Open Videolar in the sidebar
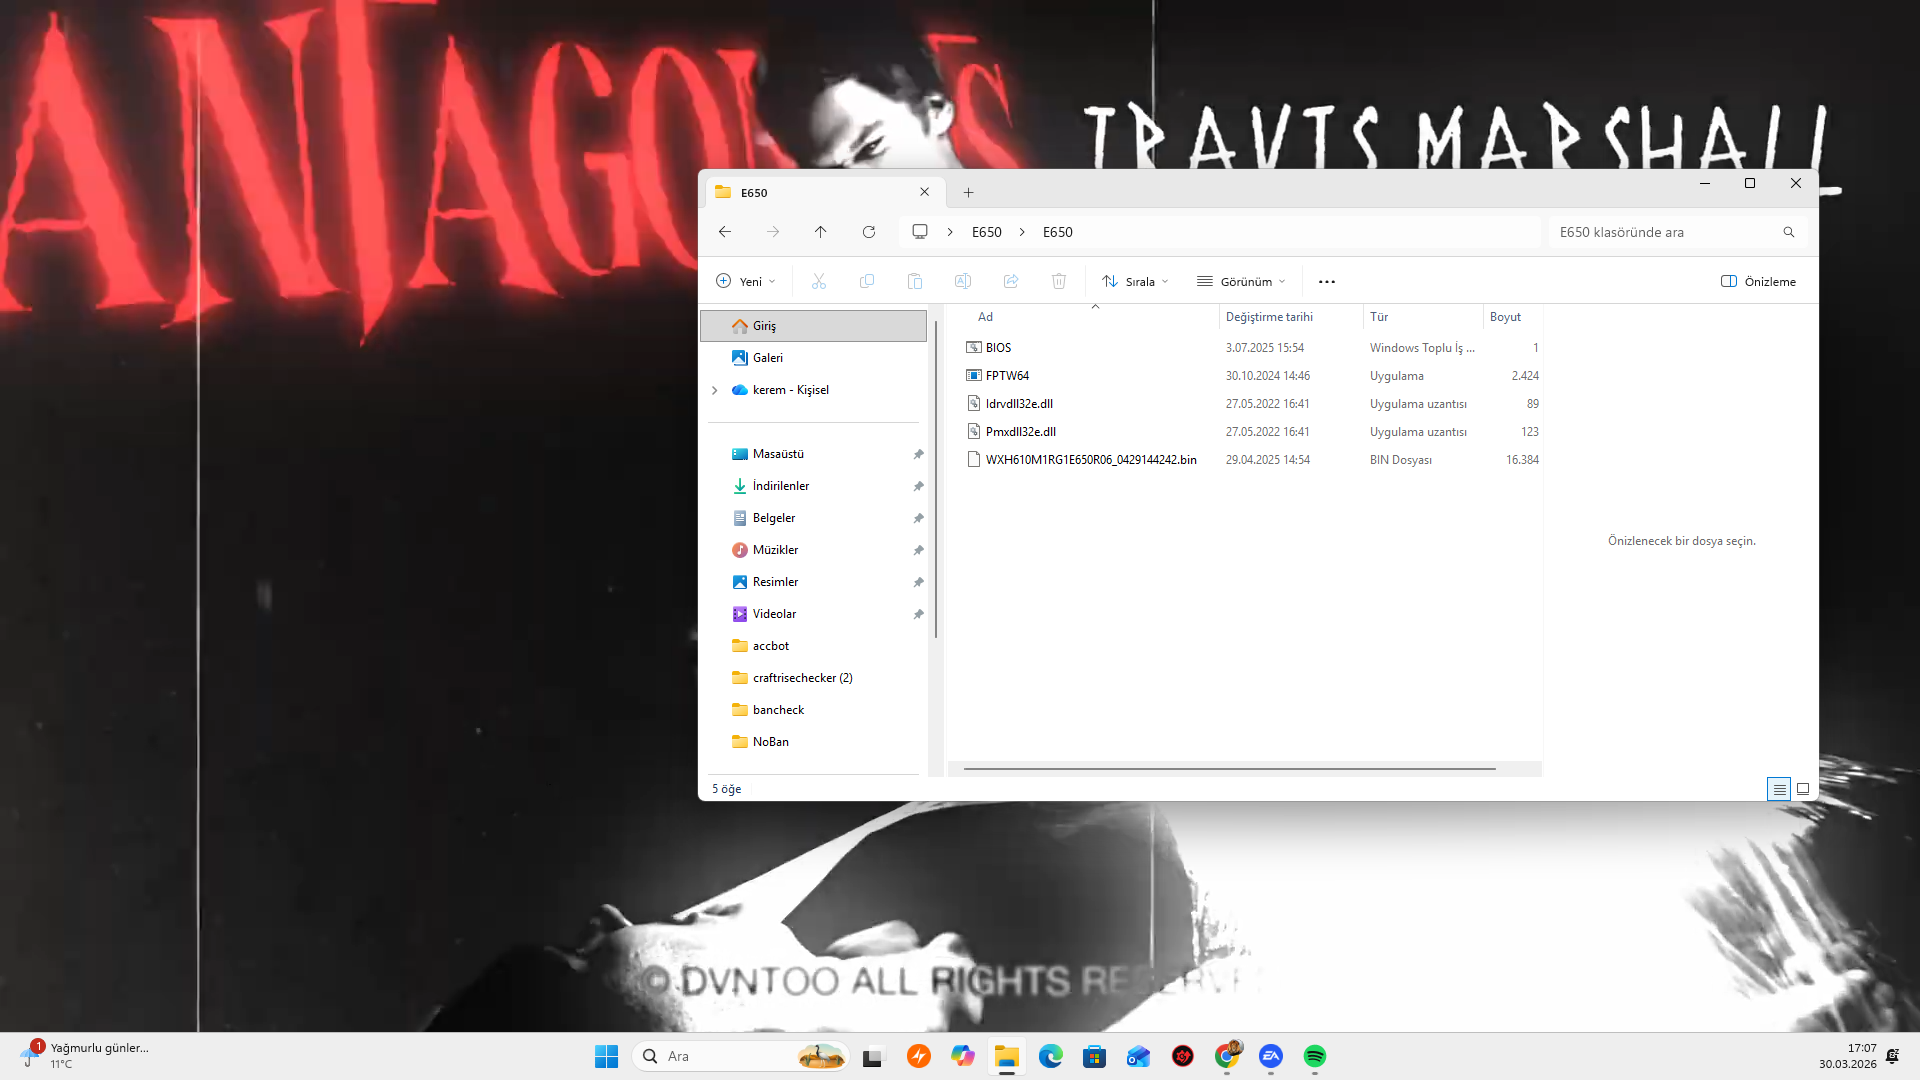The height and width of the screenshot is (1080, 1920). point(813,614)
